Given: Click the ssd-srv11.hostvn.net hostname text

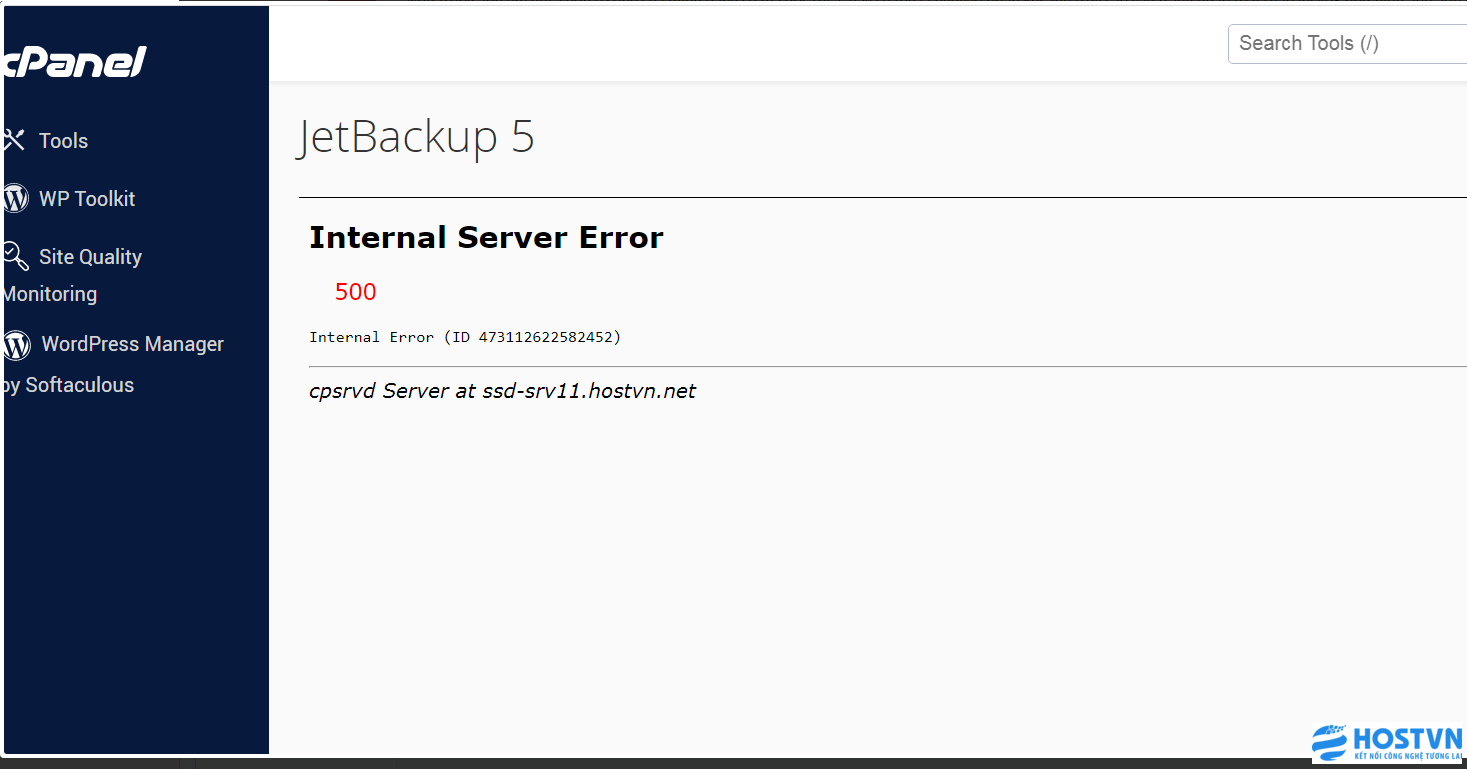Looking at the screenshot, I should click(x=589, y=391).
